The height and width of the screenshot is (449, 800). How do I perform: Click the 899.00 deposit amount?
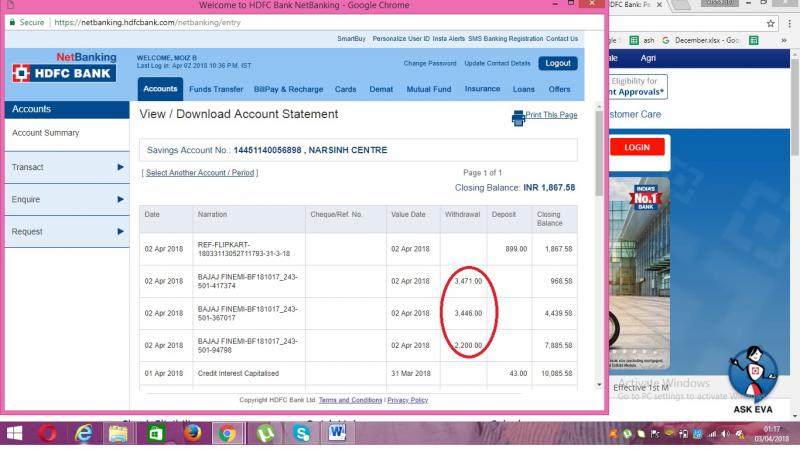pos(516,249)
